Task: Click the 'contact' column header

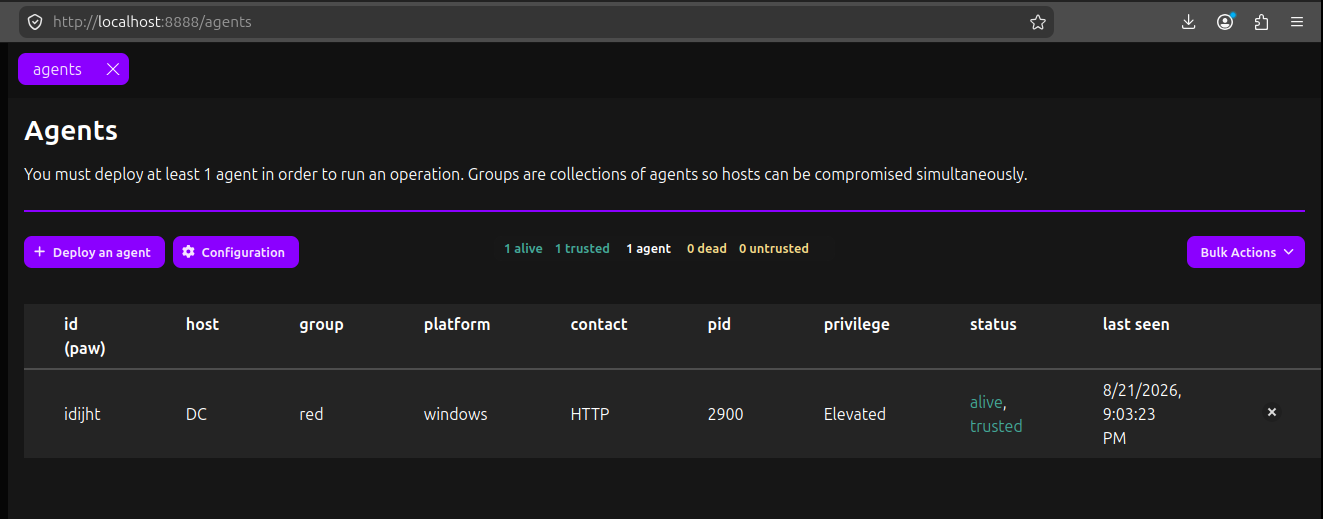Action: (x=599, y=324)
